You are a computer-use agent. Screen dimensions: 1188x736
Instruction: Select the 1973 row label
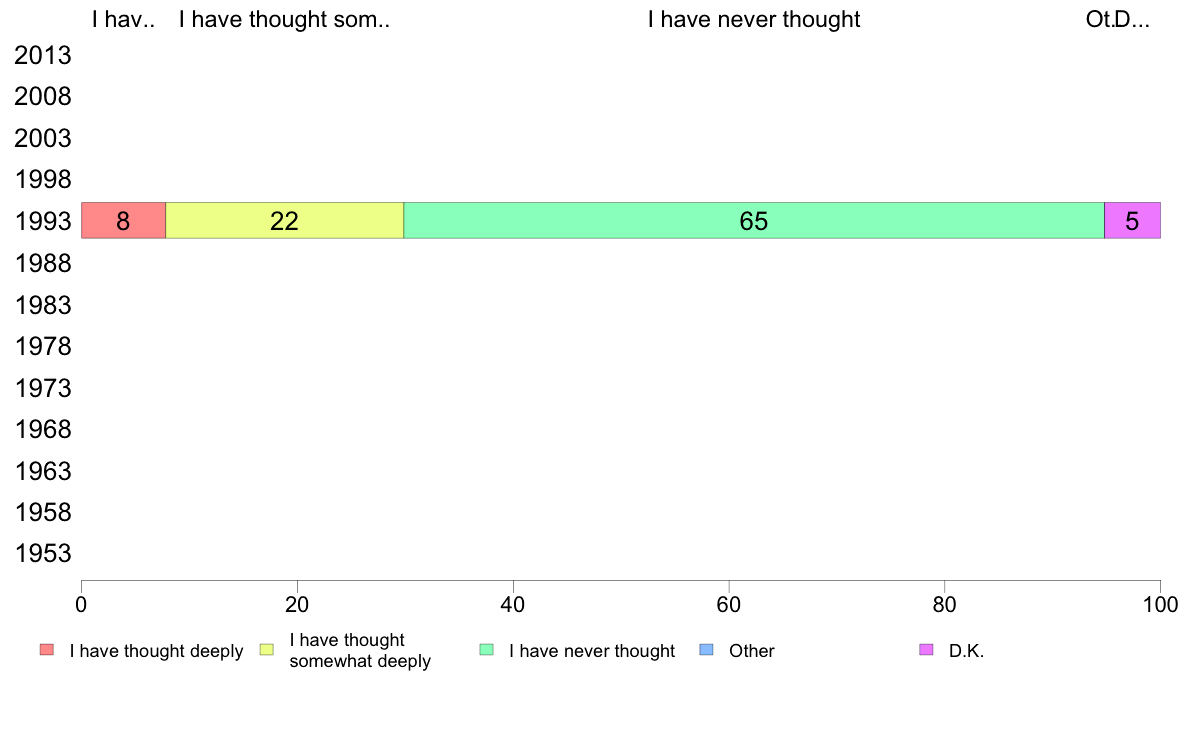(43, 388)
